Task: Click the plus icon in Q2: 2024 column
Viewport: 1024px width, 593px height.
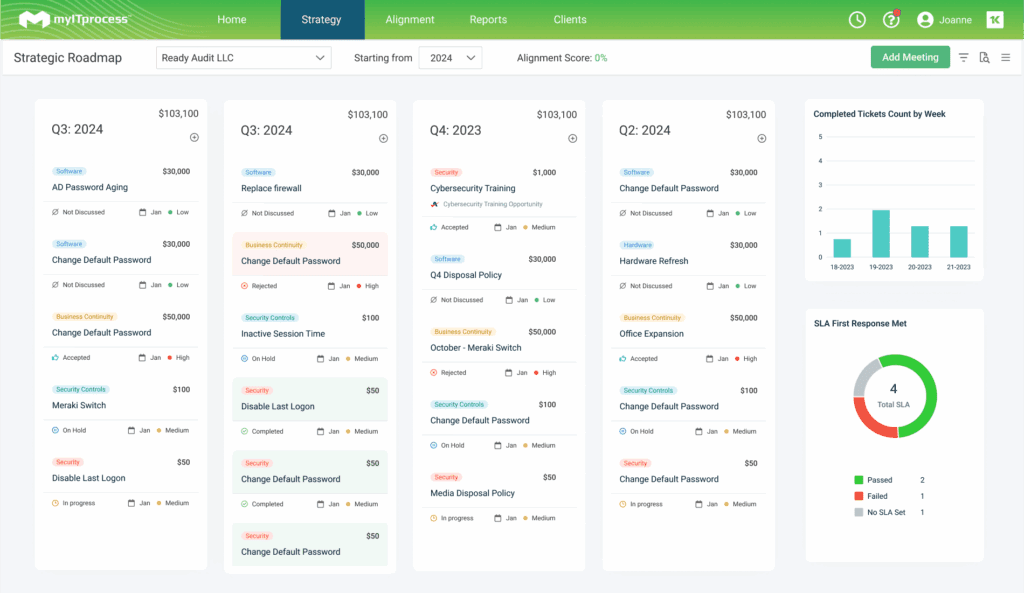Action: tap(761, 139)
